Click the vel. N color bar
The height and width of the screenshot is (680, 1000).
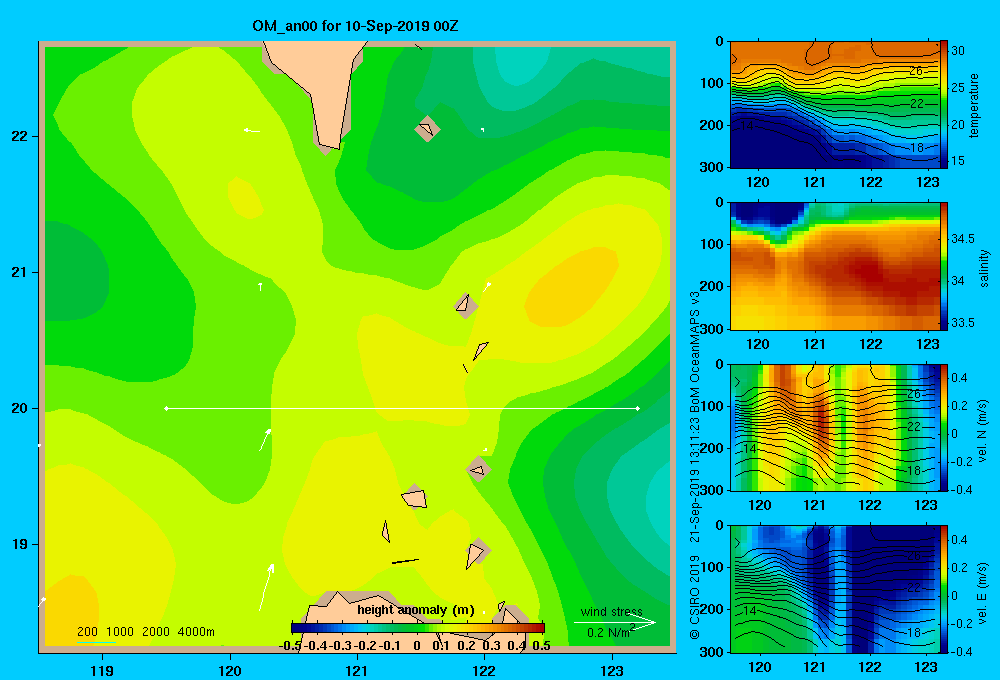coord(943,427)
